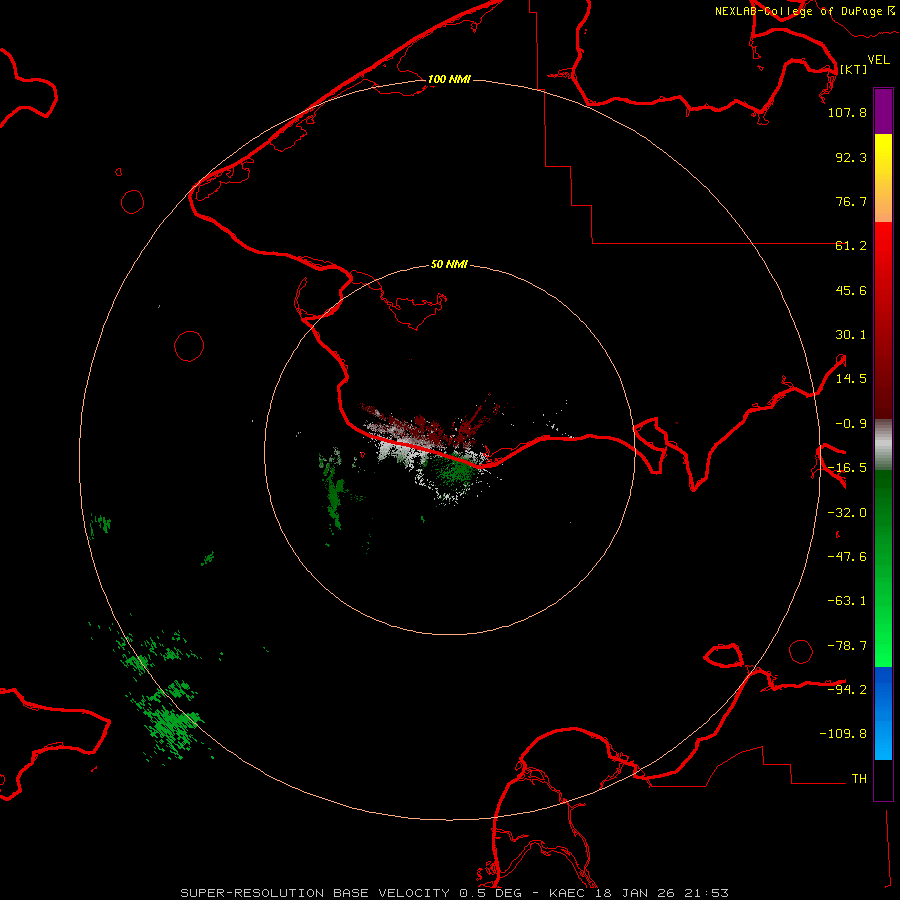Click the -16.5 legend value

pos(847,468)
